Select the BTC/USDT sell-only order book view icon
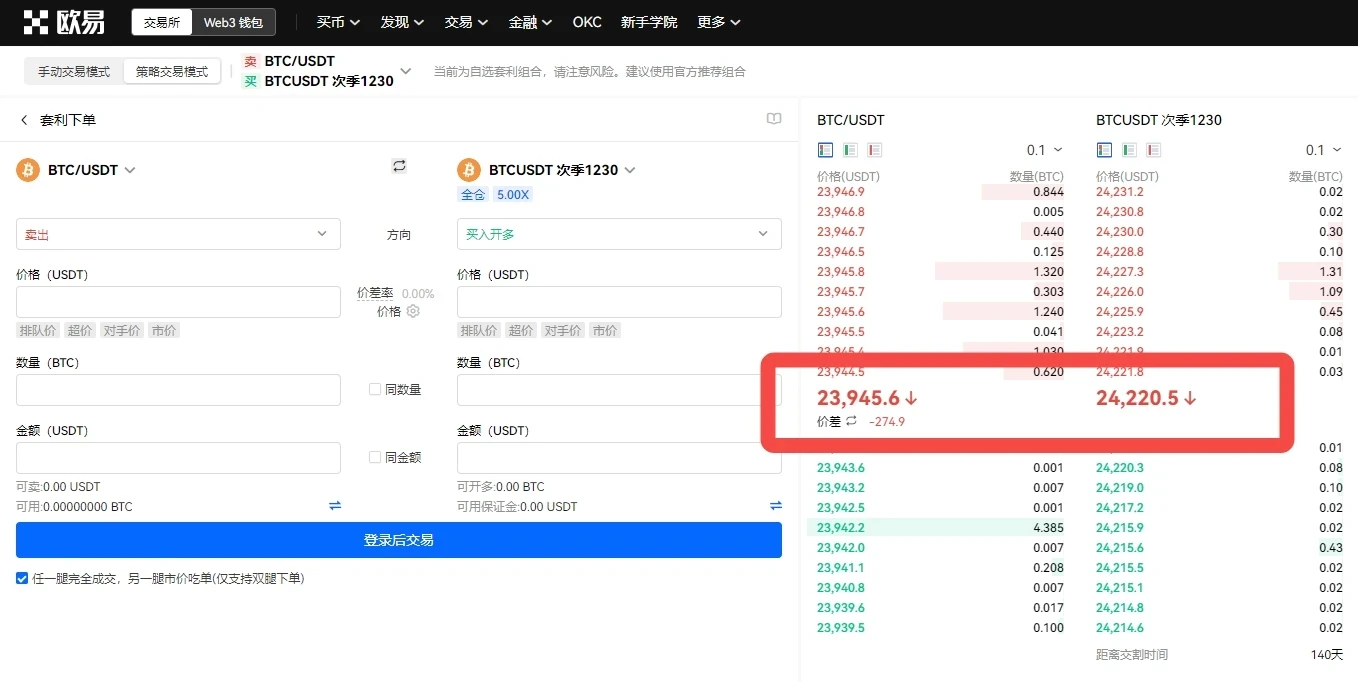 pos(874,150)
